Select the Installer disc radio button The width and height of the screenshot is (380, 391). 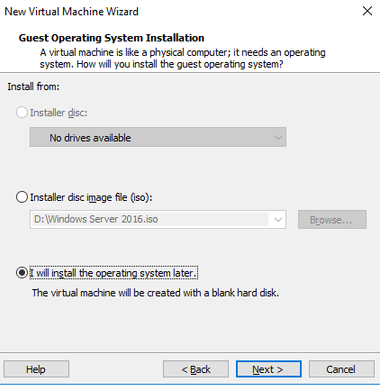pos(22,112)
